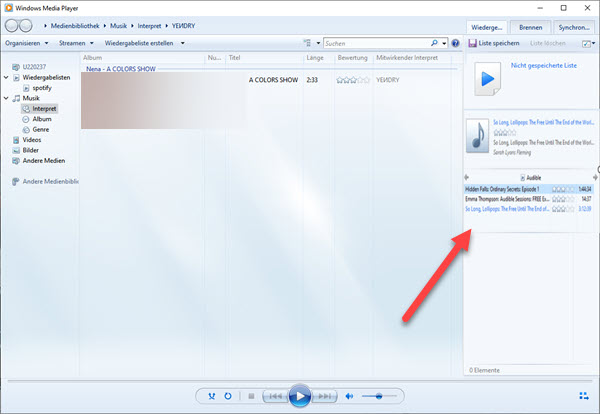The image size is (600, 414).
Task: Open the list options dropdown icon
Action: click(x=589, y=44)
